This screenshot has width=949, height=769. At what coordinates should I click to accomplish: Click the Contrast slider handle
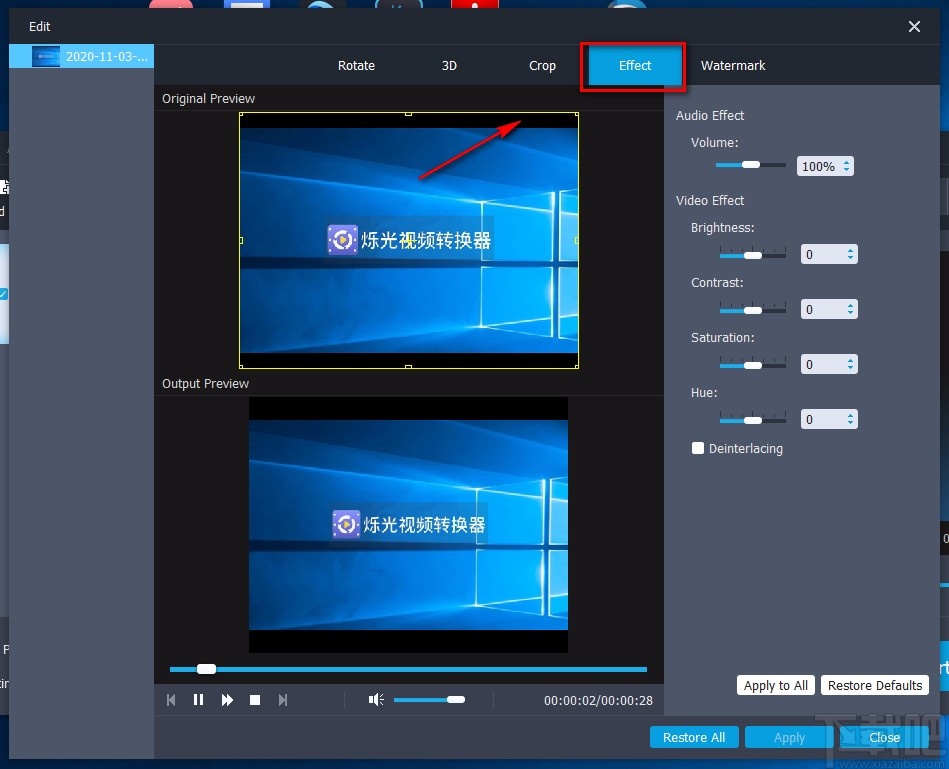[752, 309]
